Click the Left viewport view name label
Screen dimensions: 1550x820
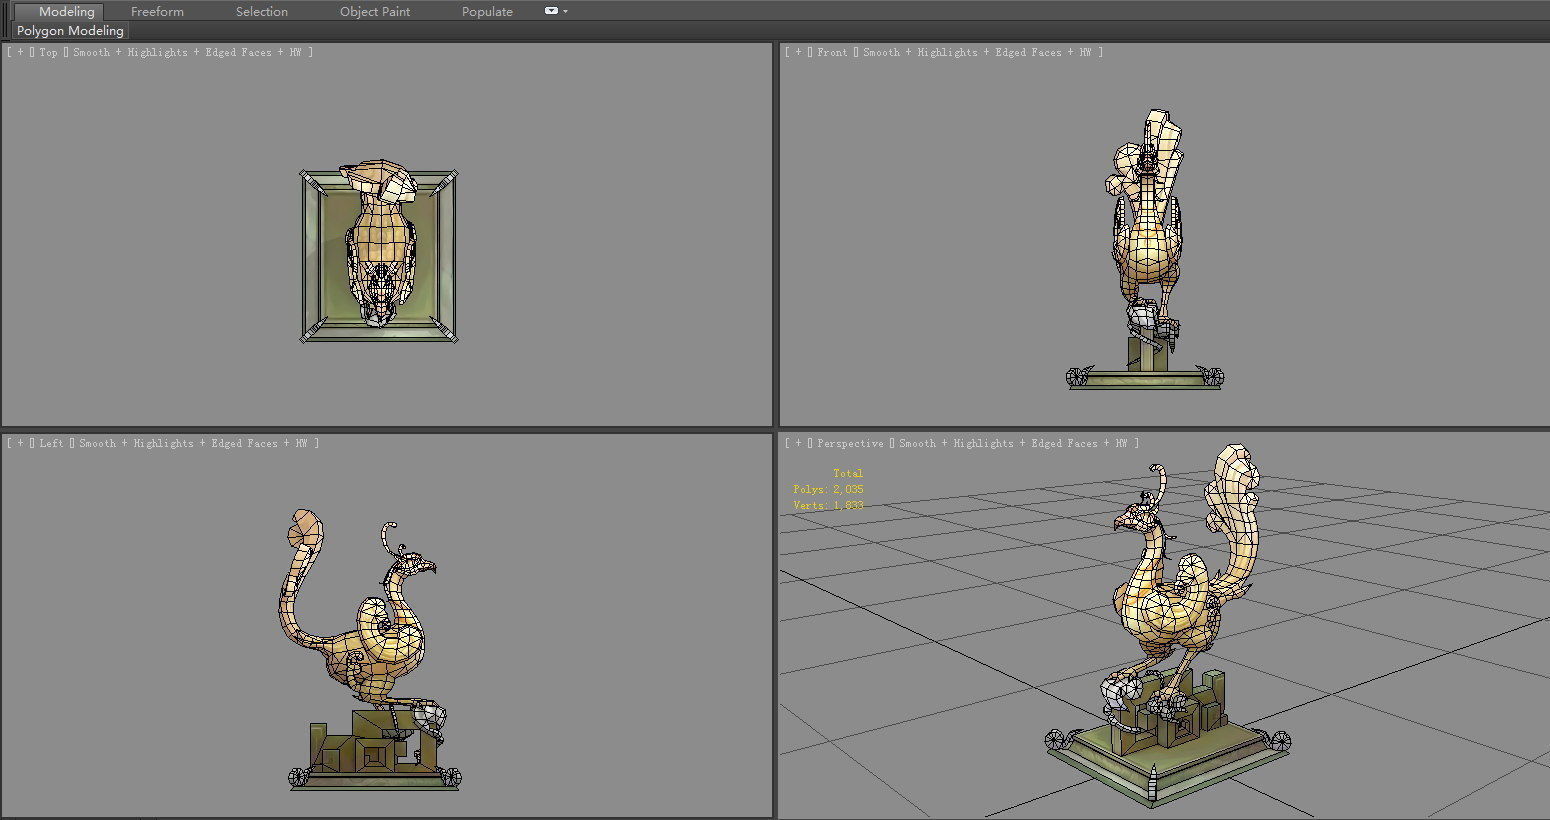pyautogui.click(x=51, y=443)
